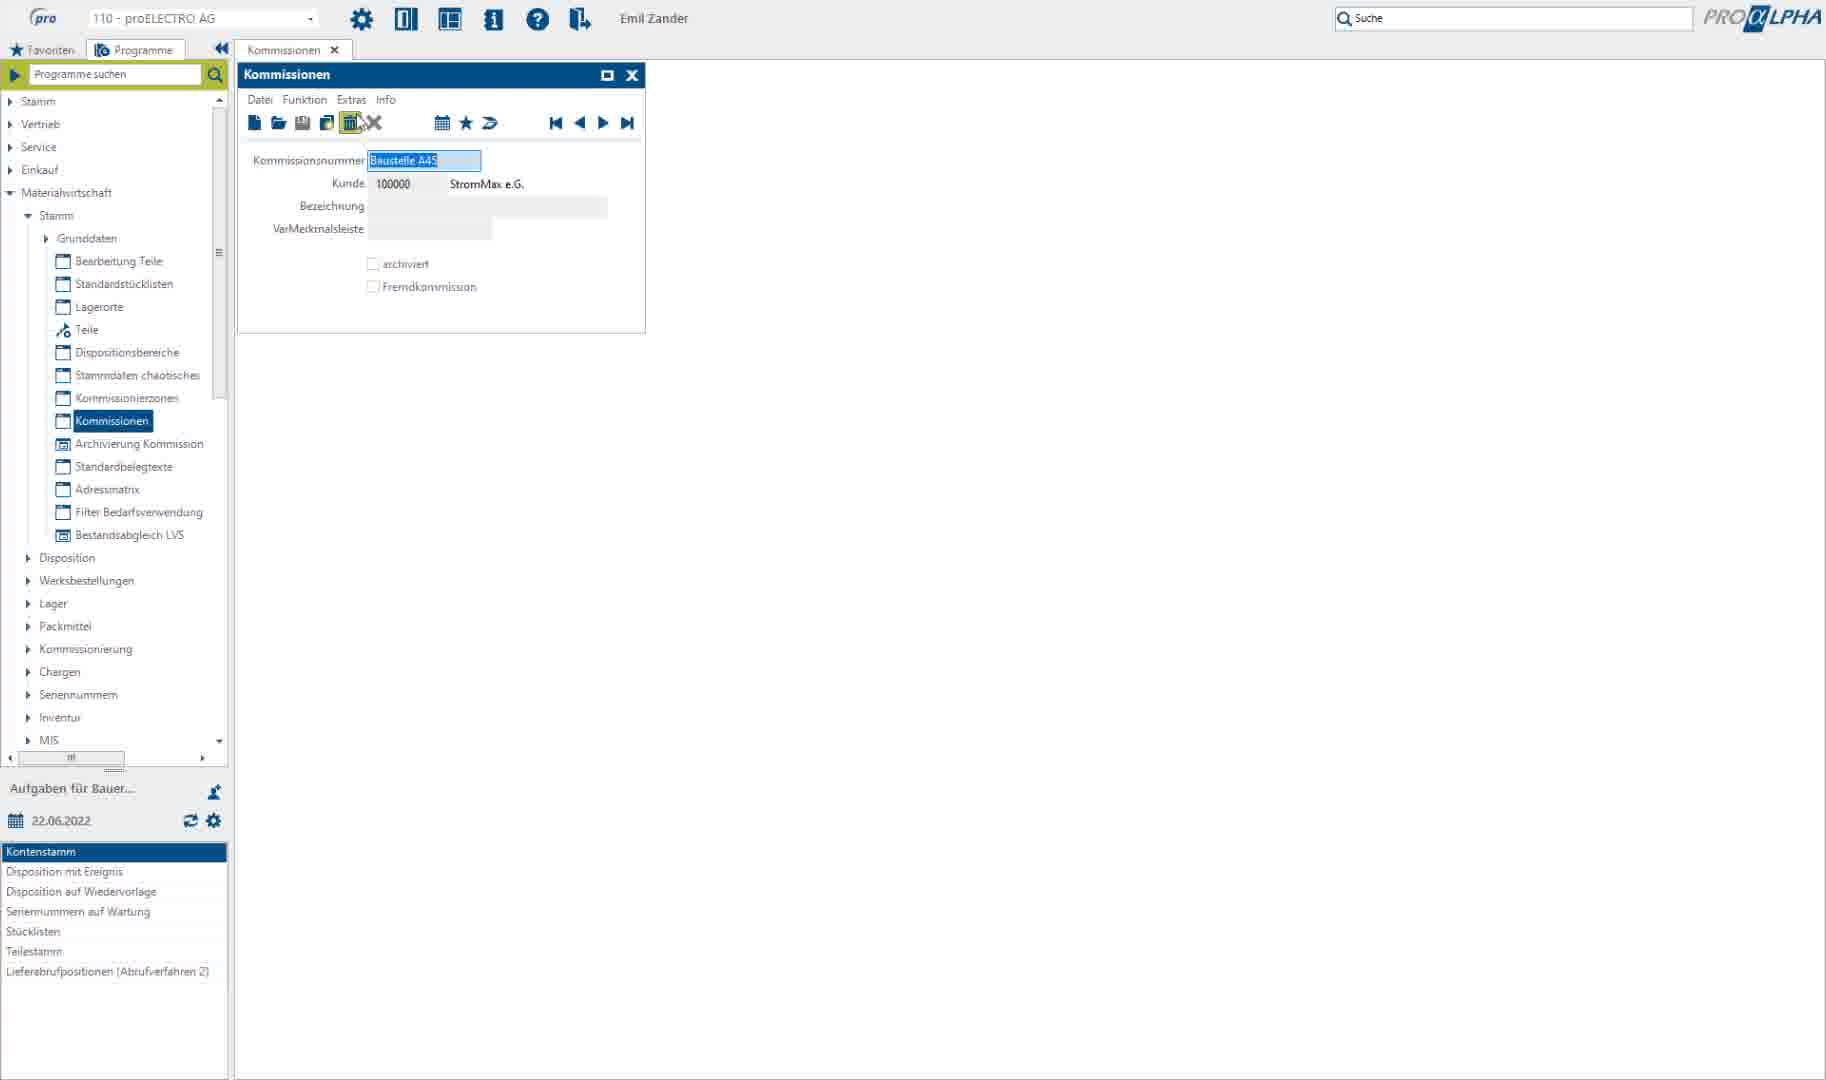Viewport: 1826px width, 1080px height.
Task: Switch to the Programme tab
Action: coord(135,50)
